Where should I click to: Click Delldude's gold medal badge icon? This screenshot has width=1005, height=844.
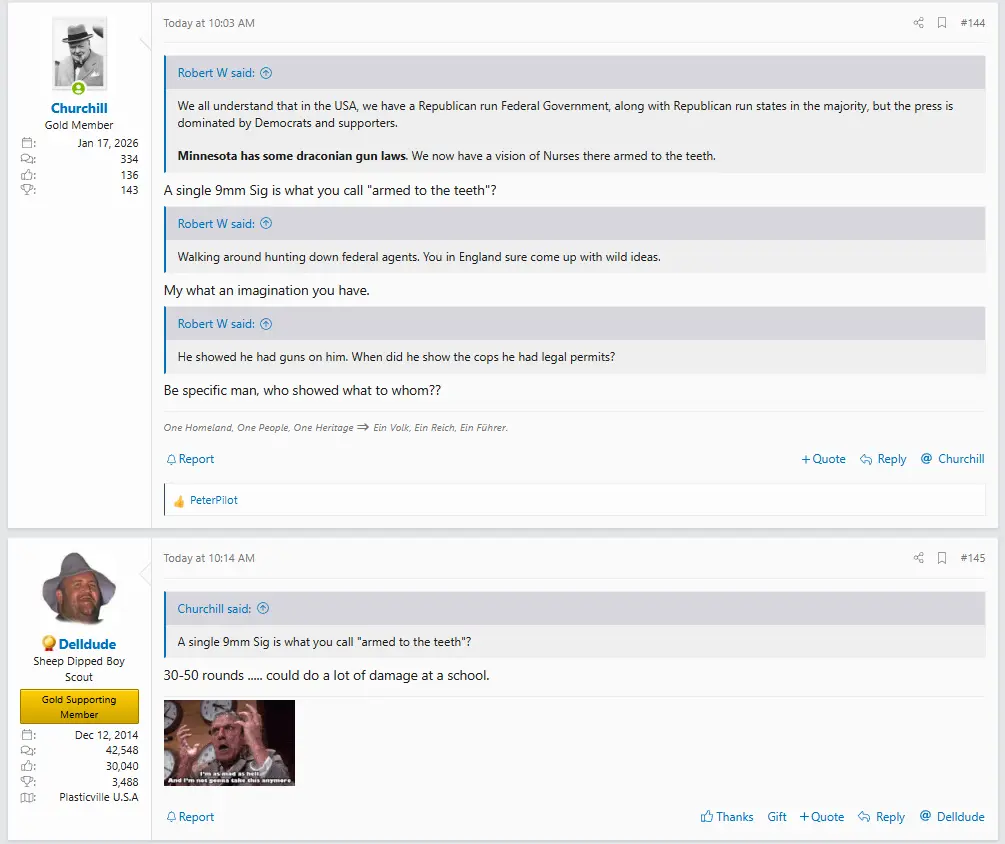[49, 643]
